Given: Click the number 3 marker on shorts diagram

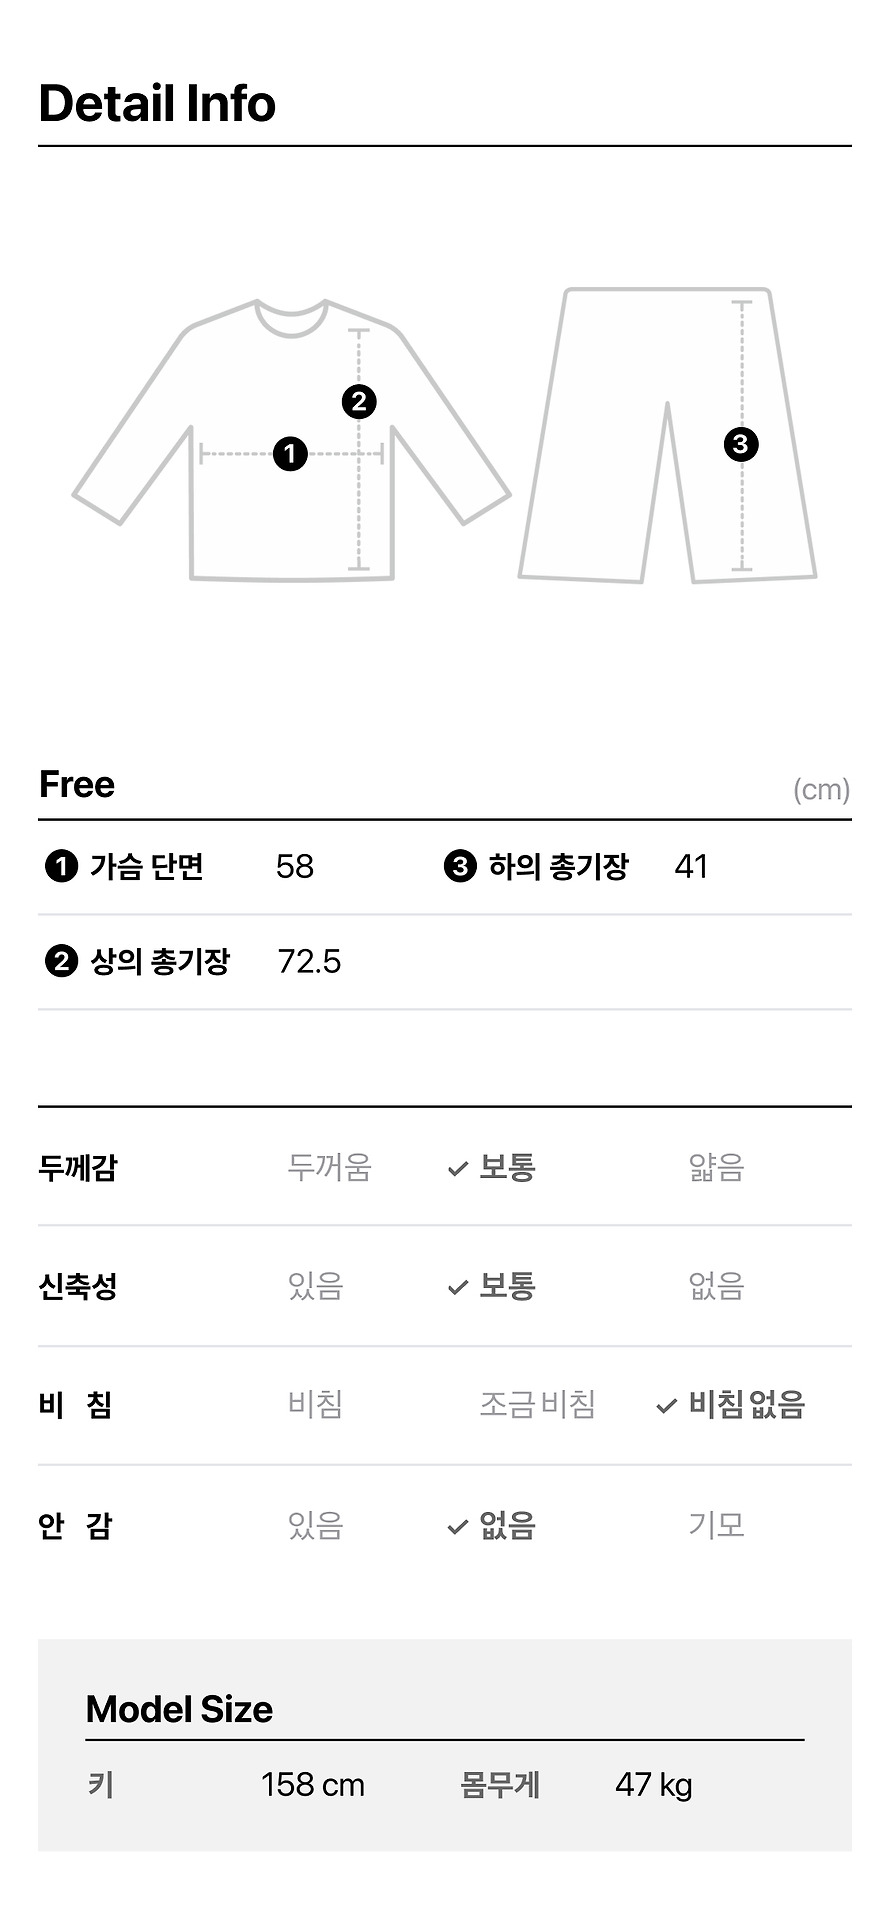Looking at the screenshot, I should click(x=741, y=444).
